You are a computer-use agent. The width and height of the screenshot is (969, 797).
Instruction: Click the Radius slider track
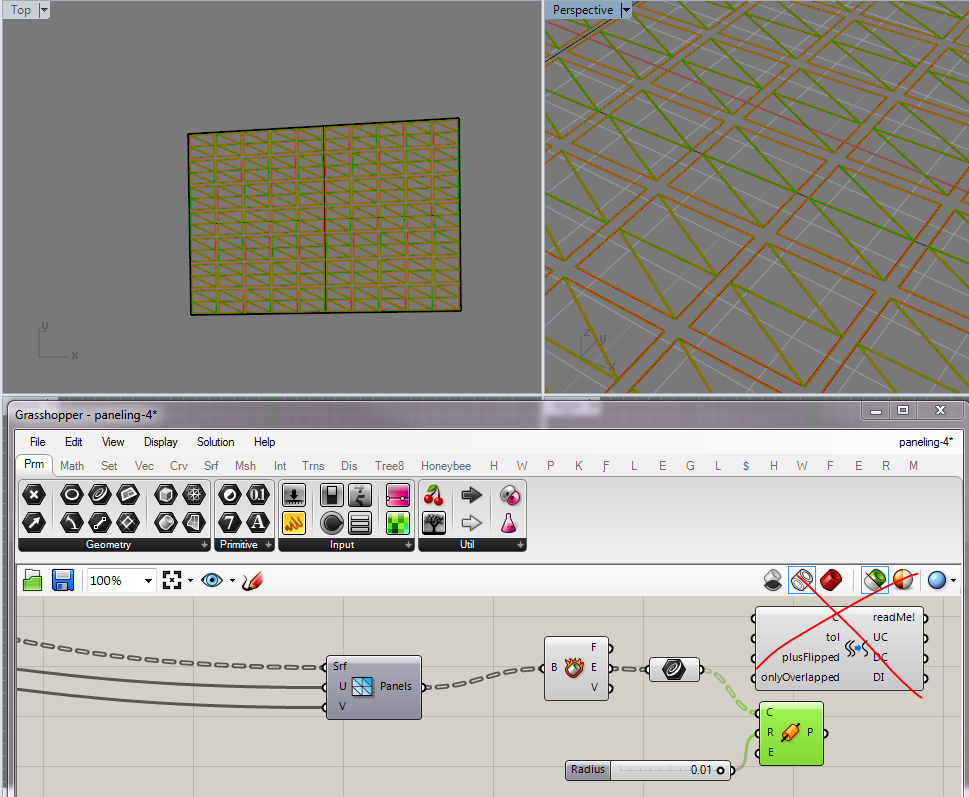point(650,770)
